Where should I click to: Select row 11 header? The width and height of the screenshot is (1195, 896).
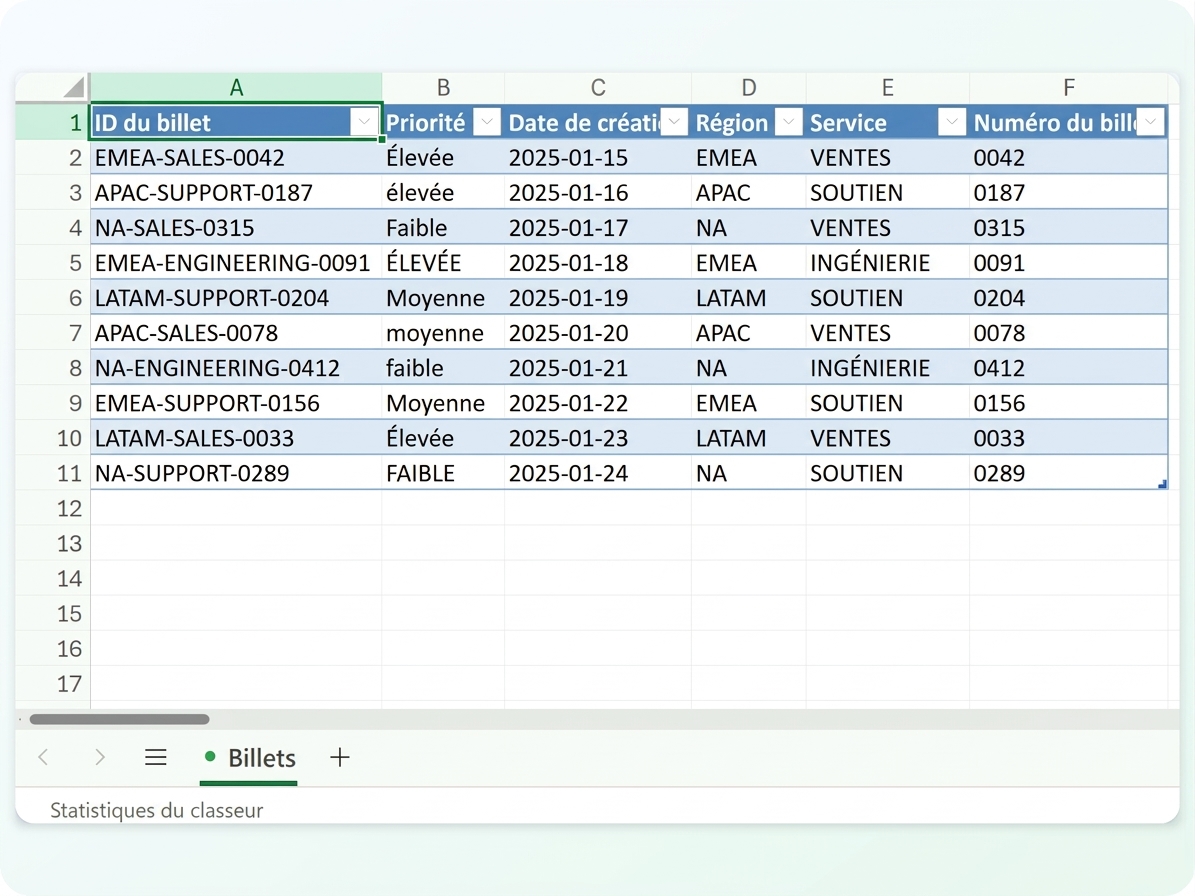[x=53, y=473]
